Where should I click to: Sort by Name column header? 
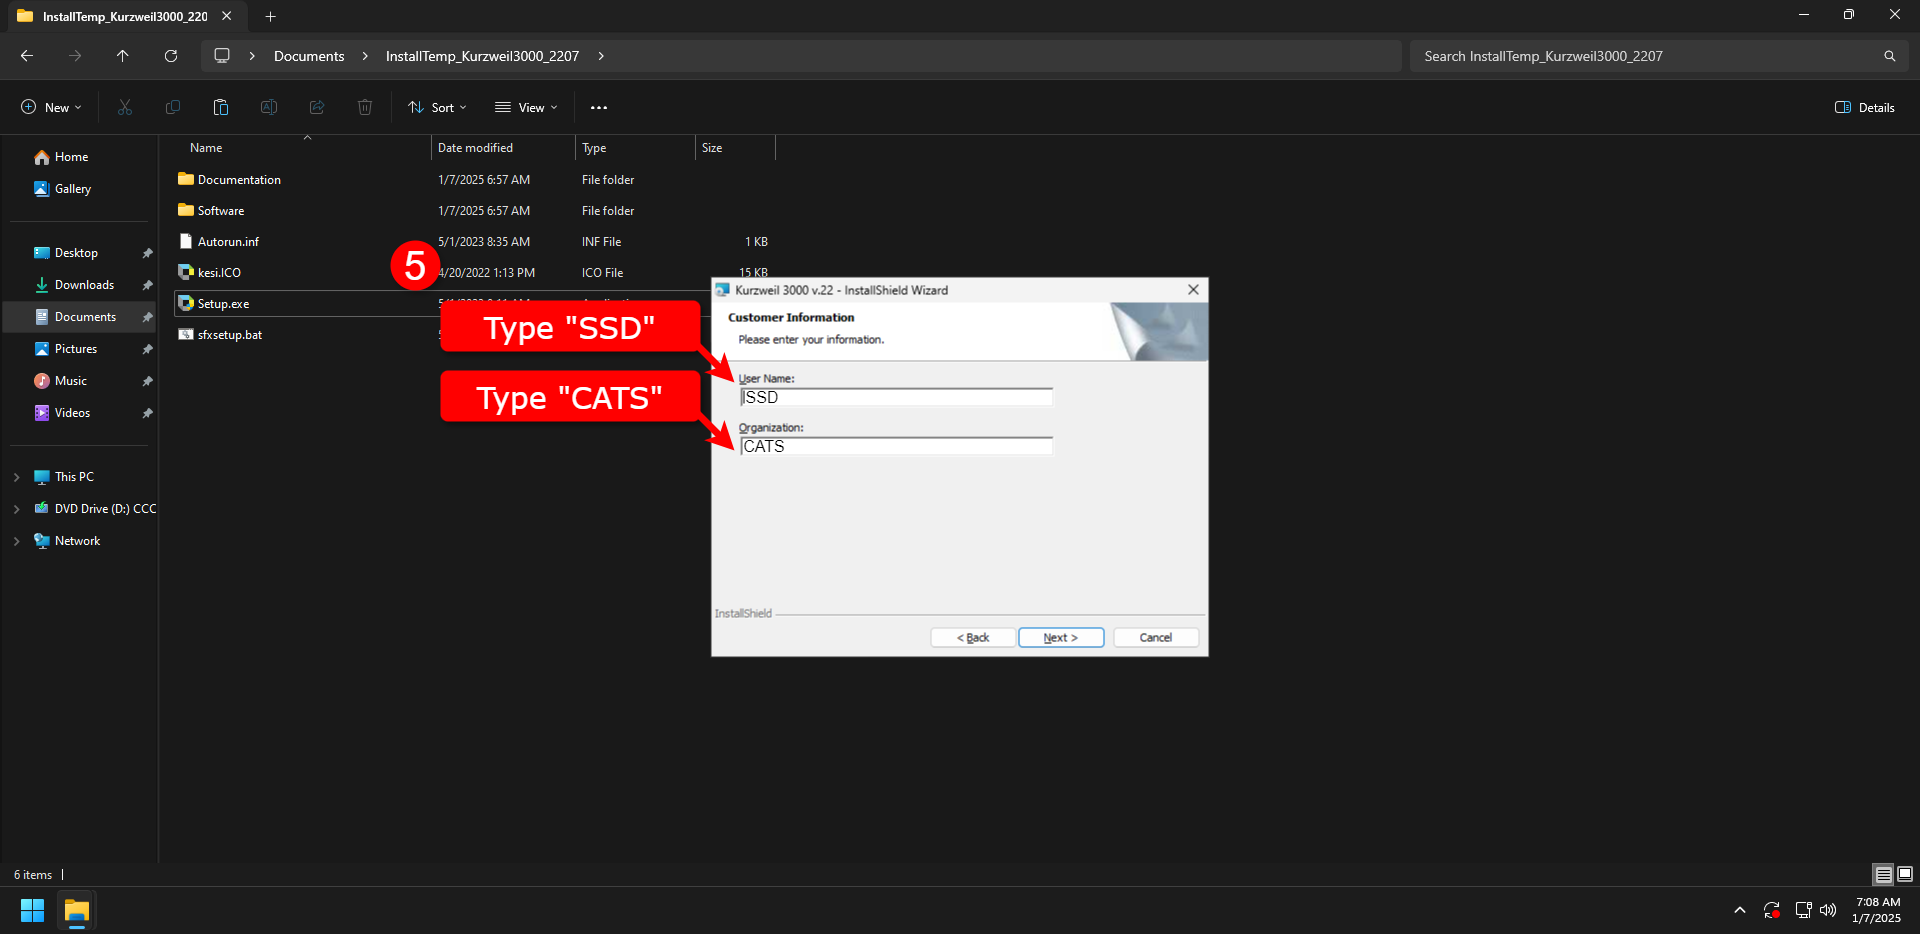(206, 148)
